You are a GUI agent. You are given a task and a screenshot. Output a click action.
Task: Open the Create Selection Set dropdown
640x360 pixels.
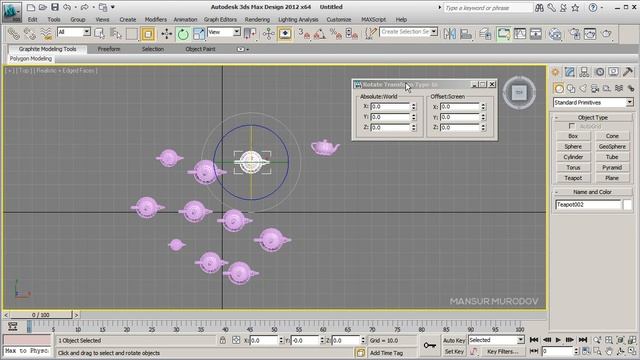click(x=409, y=31)
